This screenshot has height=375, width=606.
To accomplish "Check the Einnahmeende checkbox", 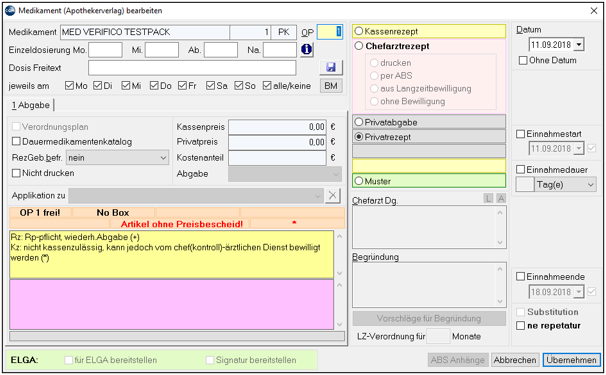I will click(x=521, y=276).
